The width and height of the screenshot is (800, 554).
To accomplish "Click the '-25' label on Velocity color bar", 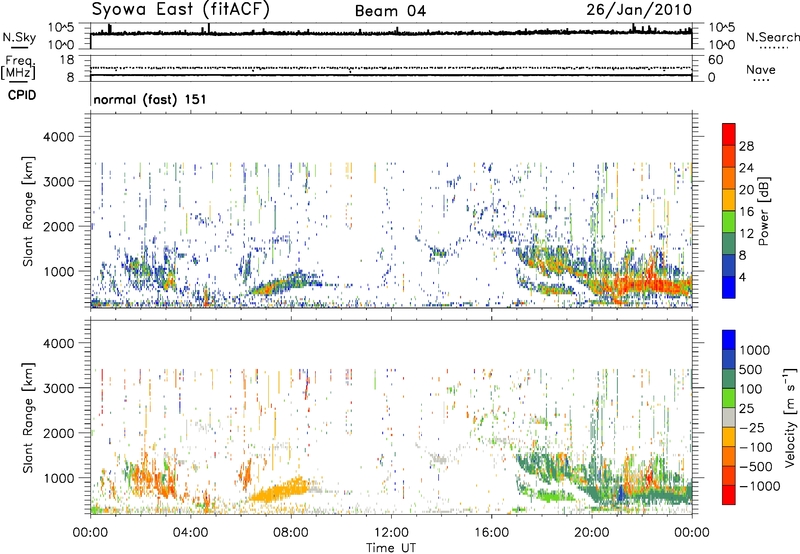I will (752, 428).
